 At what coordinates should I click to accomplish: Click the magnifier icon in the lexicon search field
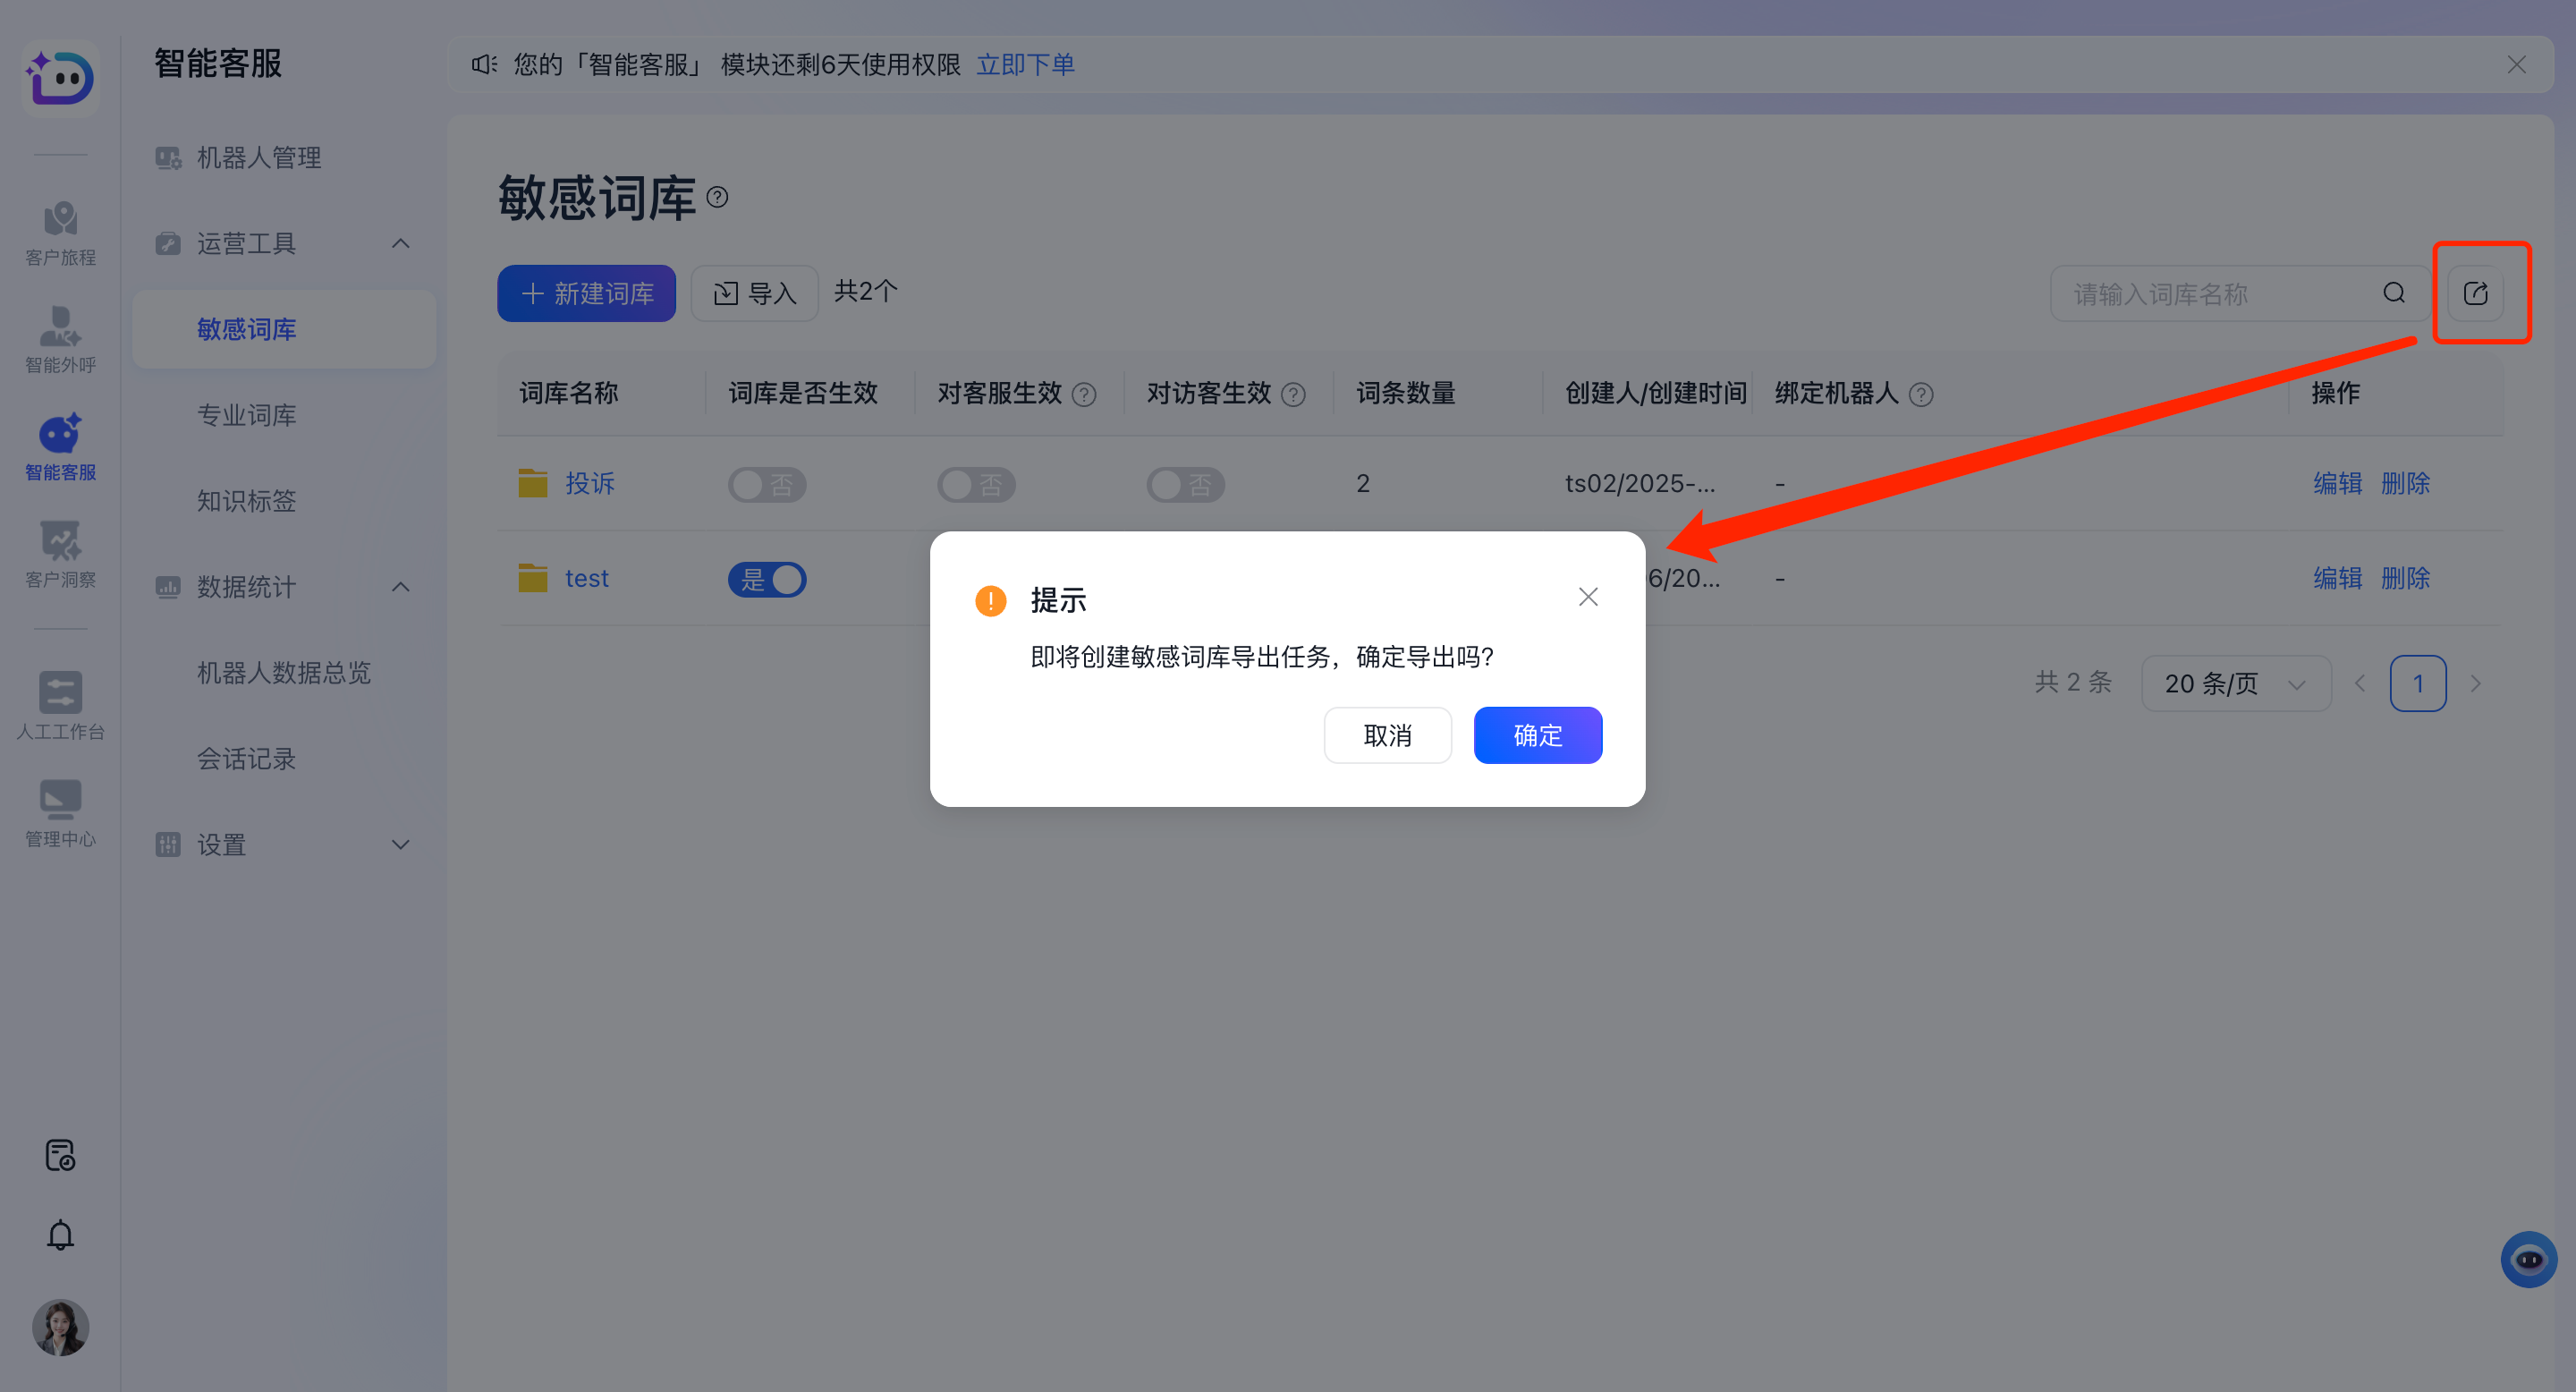coord(2393,292)
